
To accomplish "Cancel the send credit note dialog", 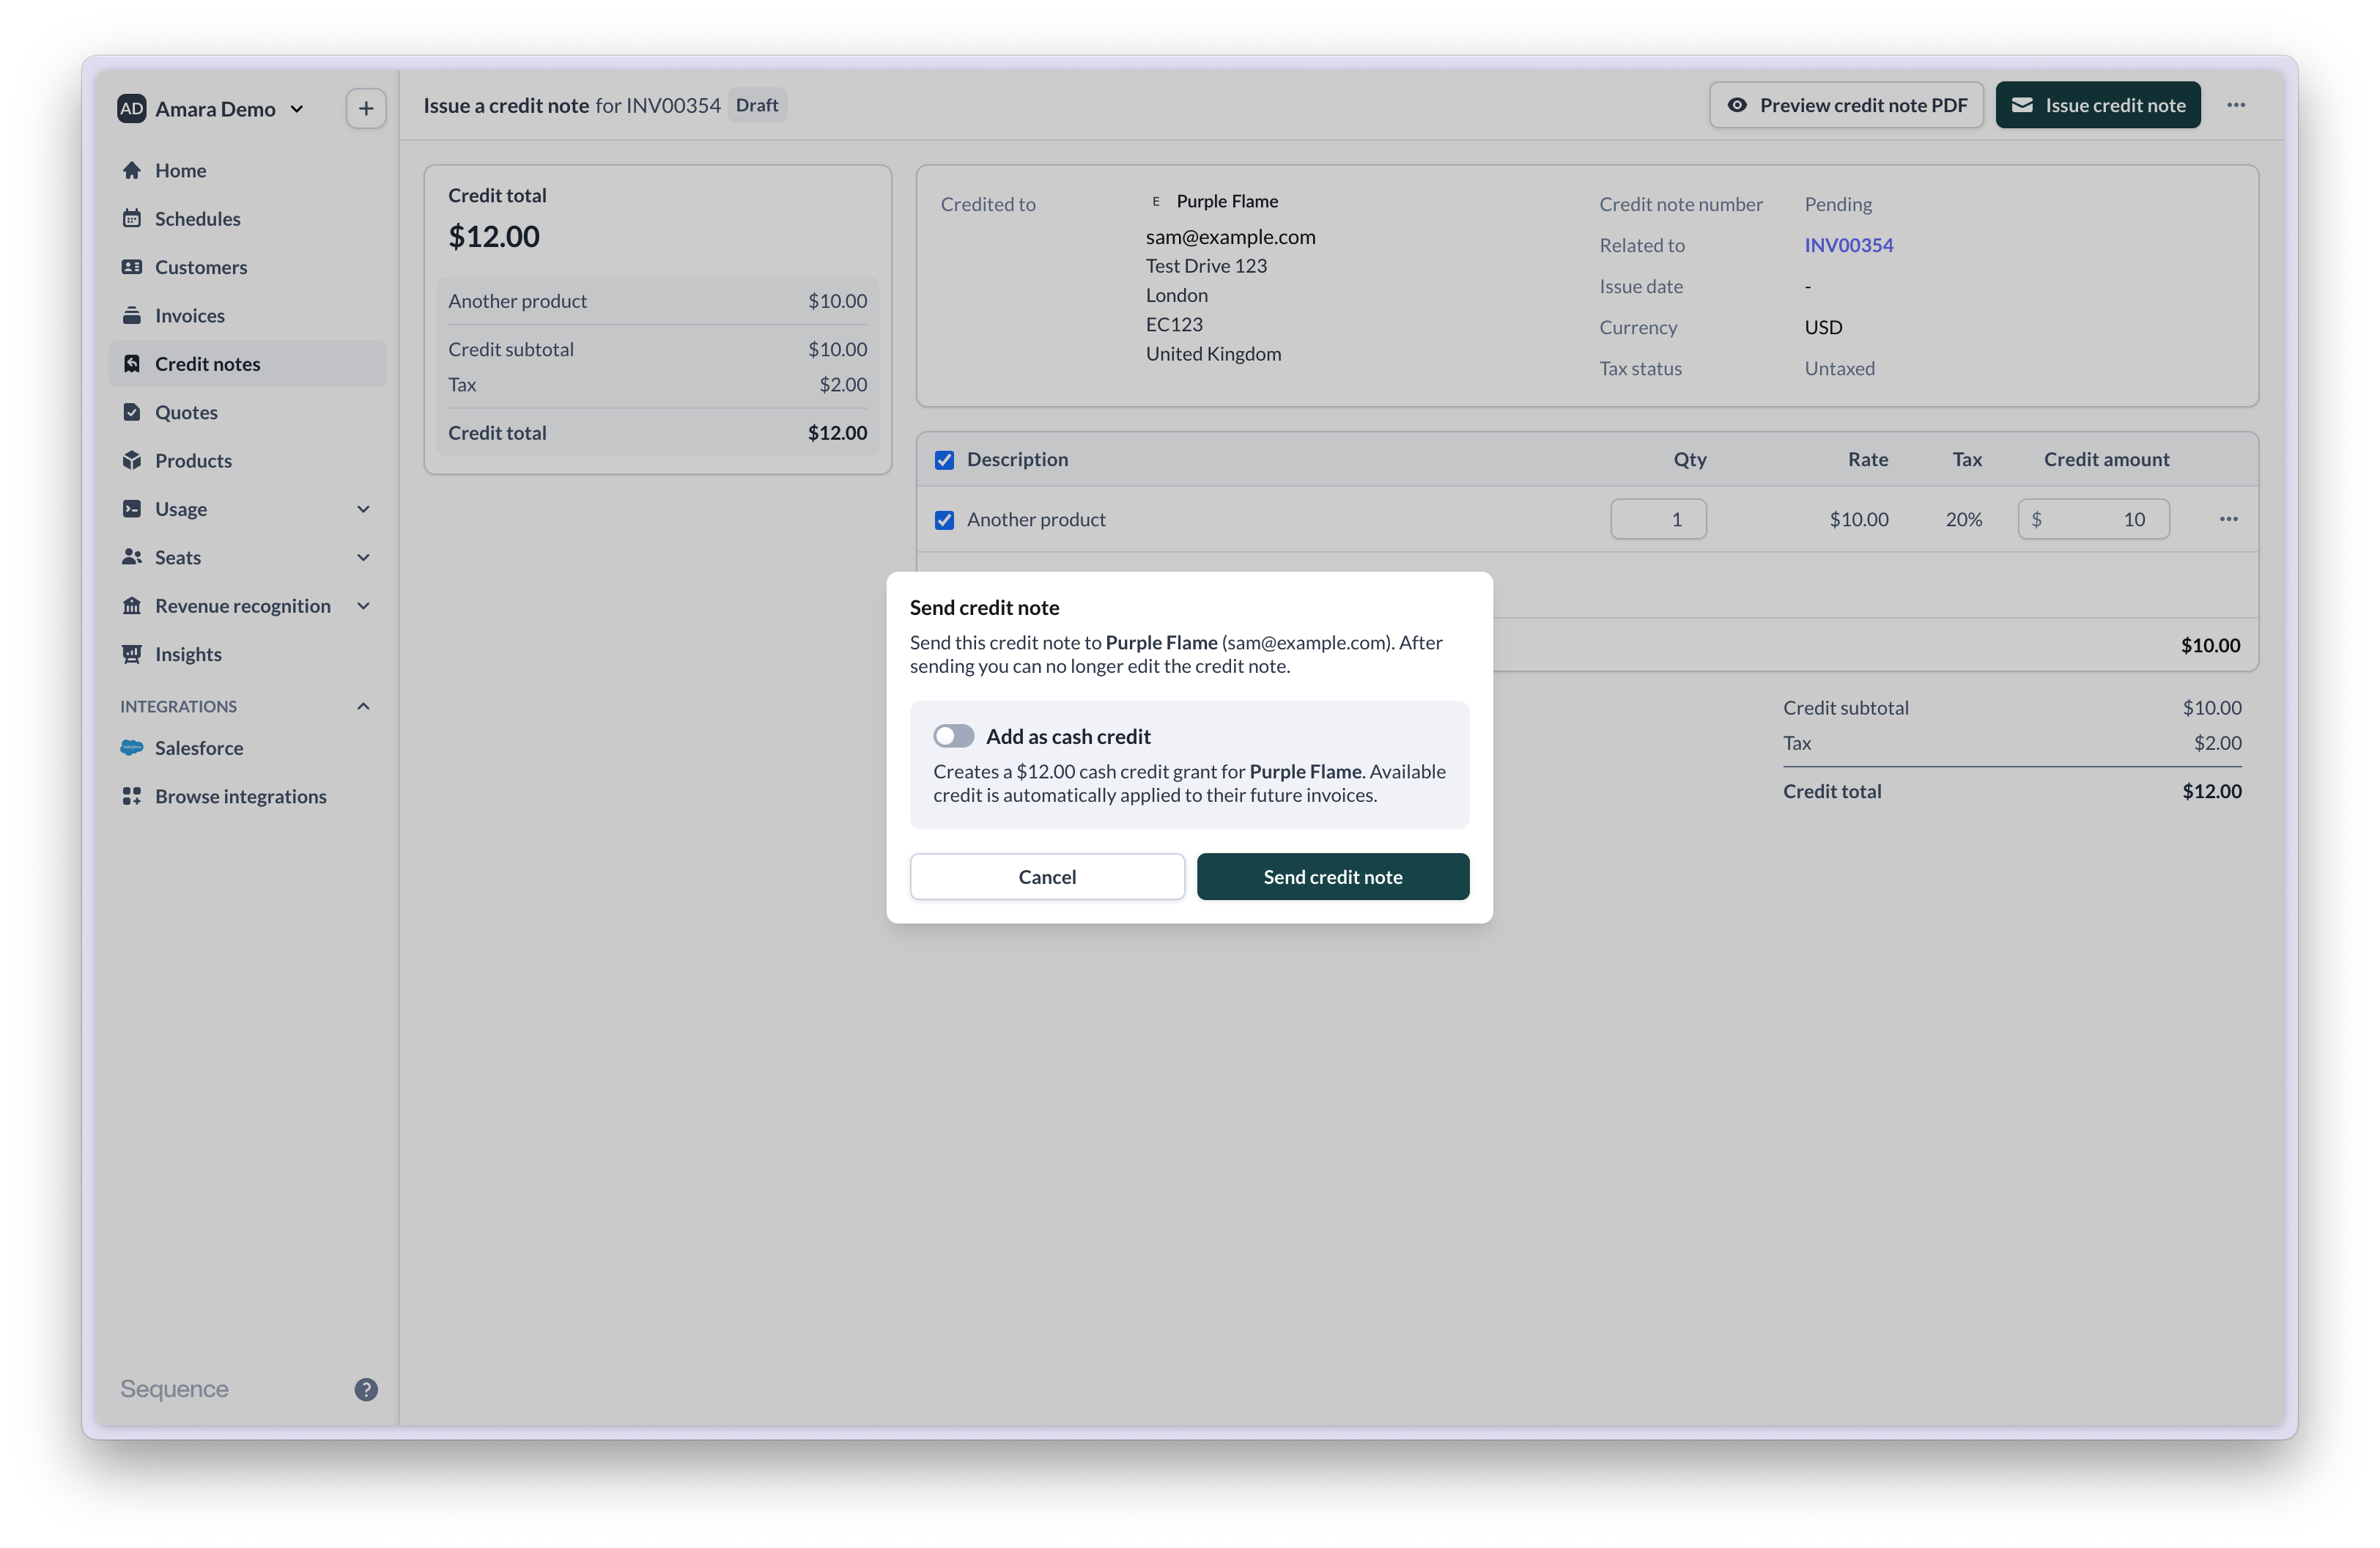I will click(x=1047, y=877).
